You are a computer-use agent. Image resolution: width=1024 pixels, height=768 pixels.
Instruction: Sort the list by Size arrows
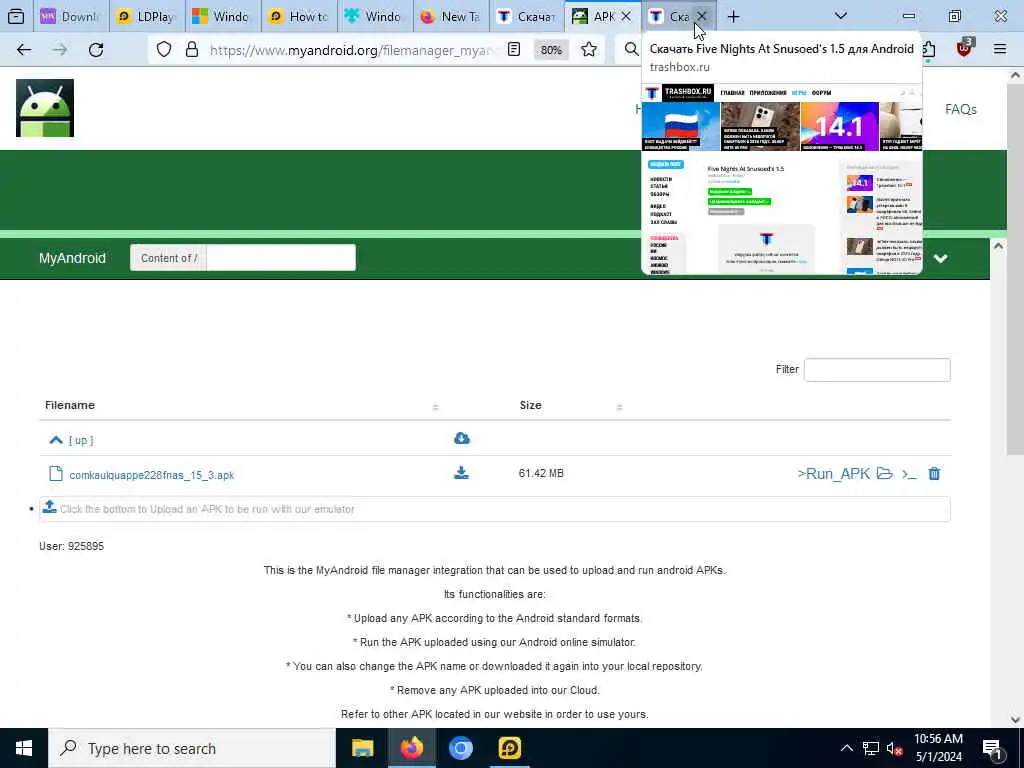pyautogui.click(x=620, y=407)
